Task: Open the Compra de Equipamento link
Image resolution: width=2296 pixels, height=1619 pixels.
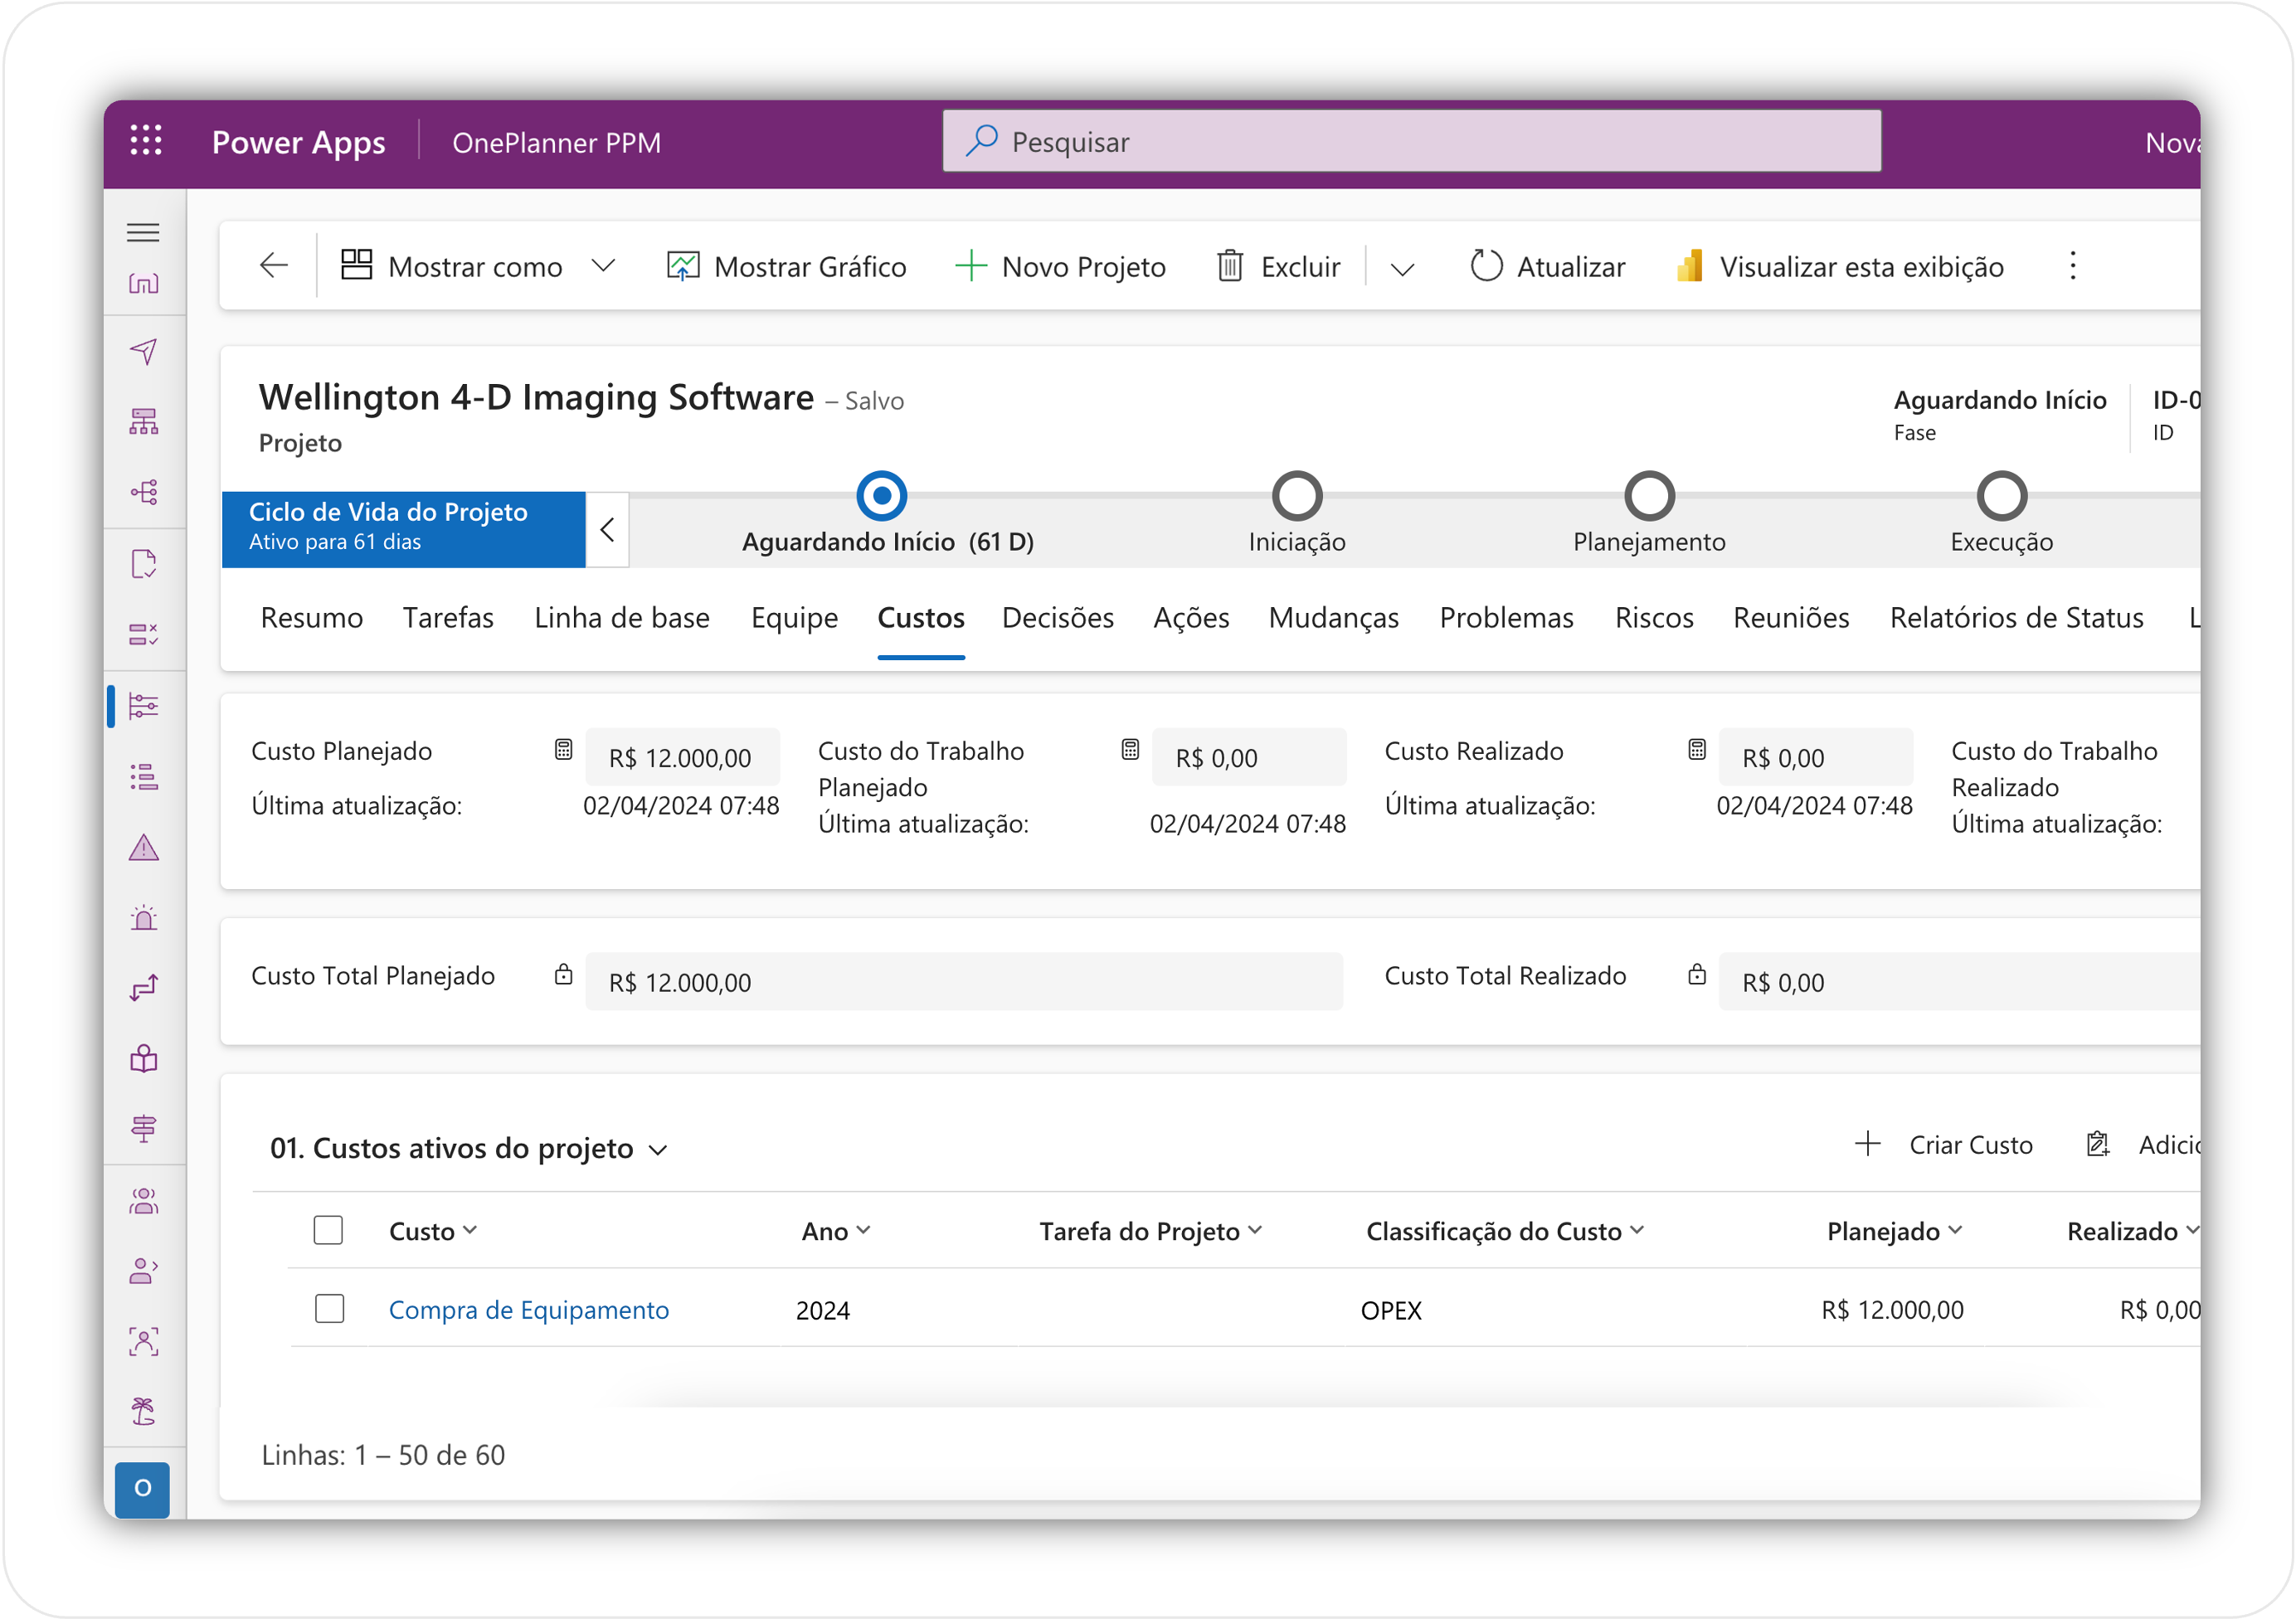Action: click(x=528, y=1310)
